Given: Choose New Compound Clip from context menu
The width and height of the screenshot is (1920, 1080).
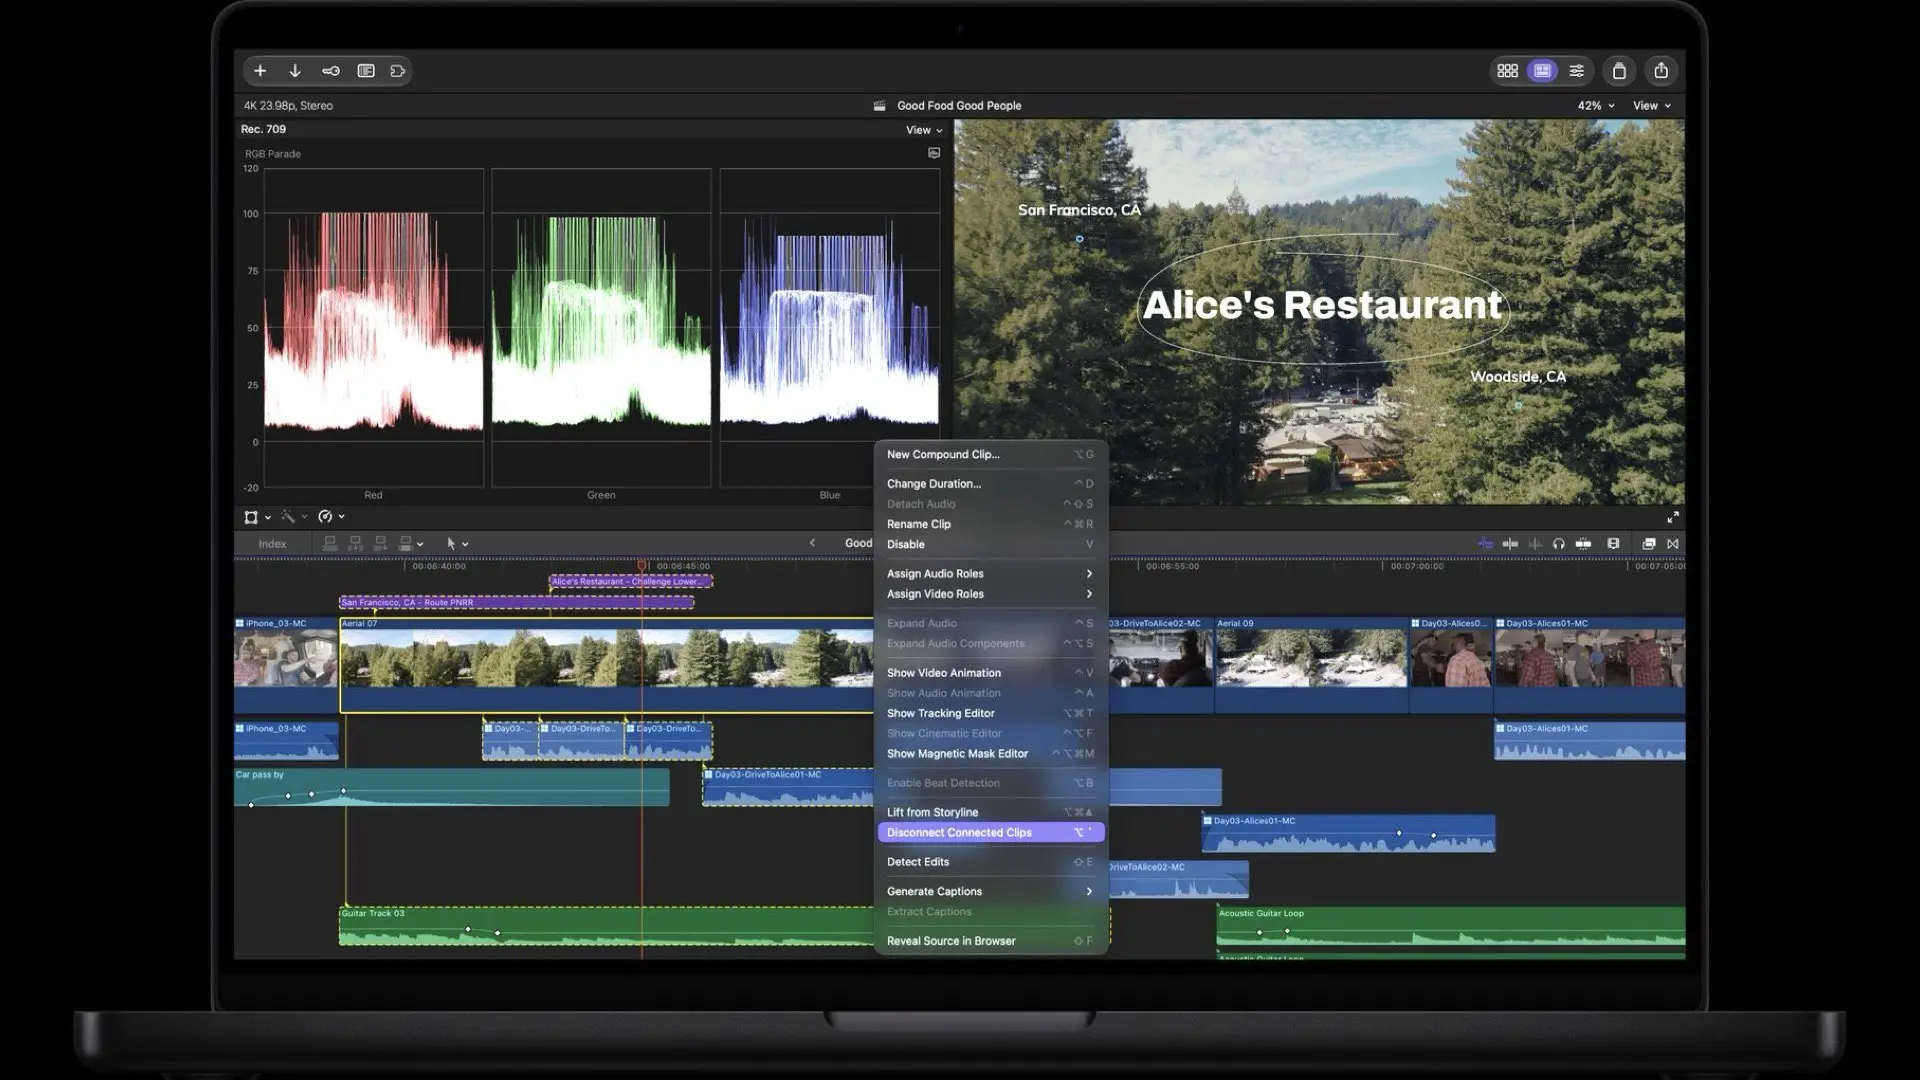Looking at the screenshot, I should tap(991, 454).
